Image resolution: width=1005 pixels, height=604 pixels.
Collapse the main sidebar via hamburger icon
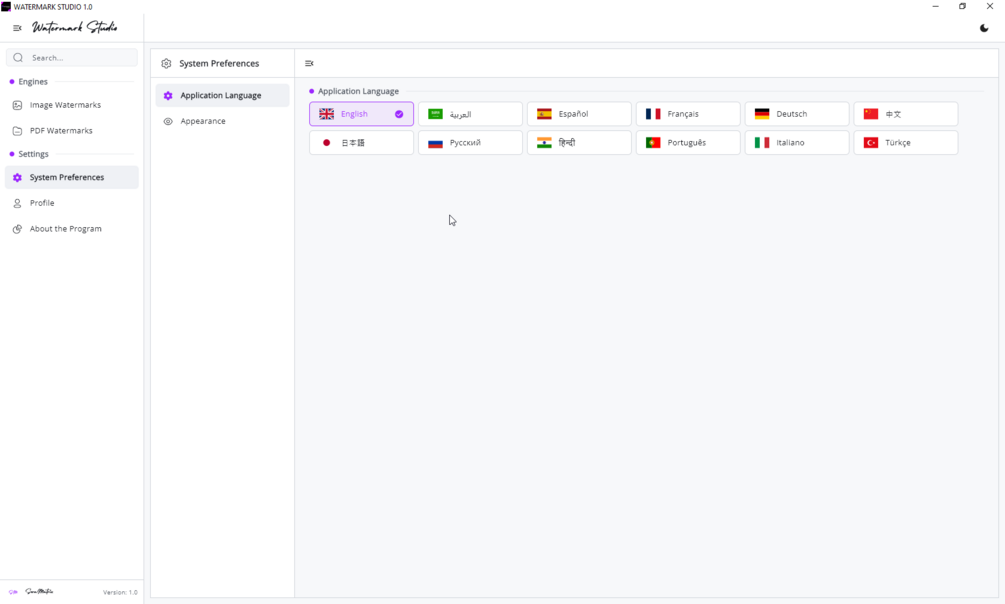[17, 28]
